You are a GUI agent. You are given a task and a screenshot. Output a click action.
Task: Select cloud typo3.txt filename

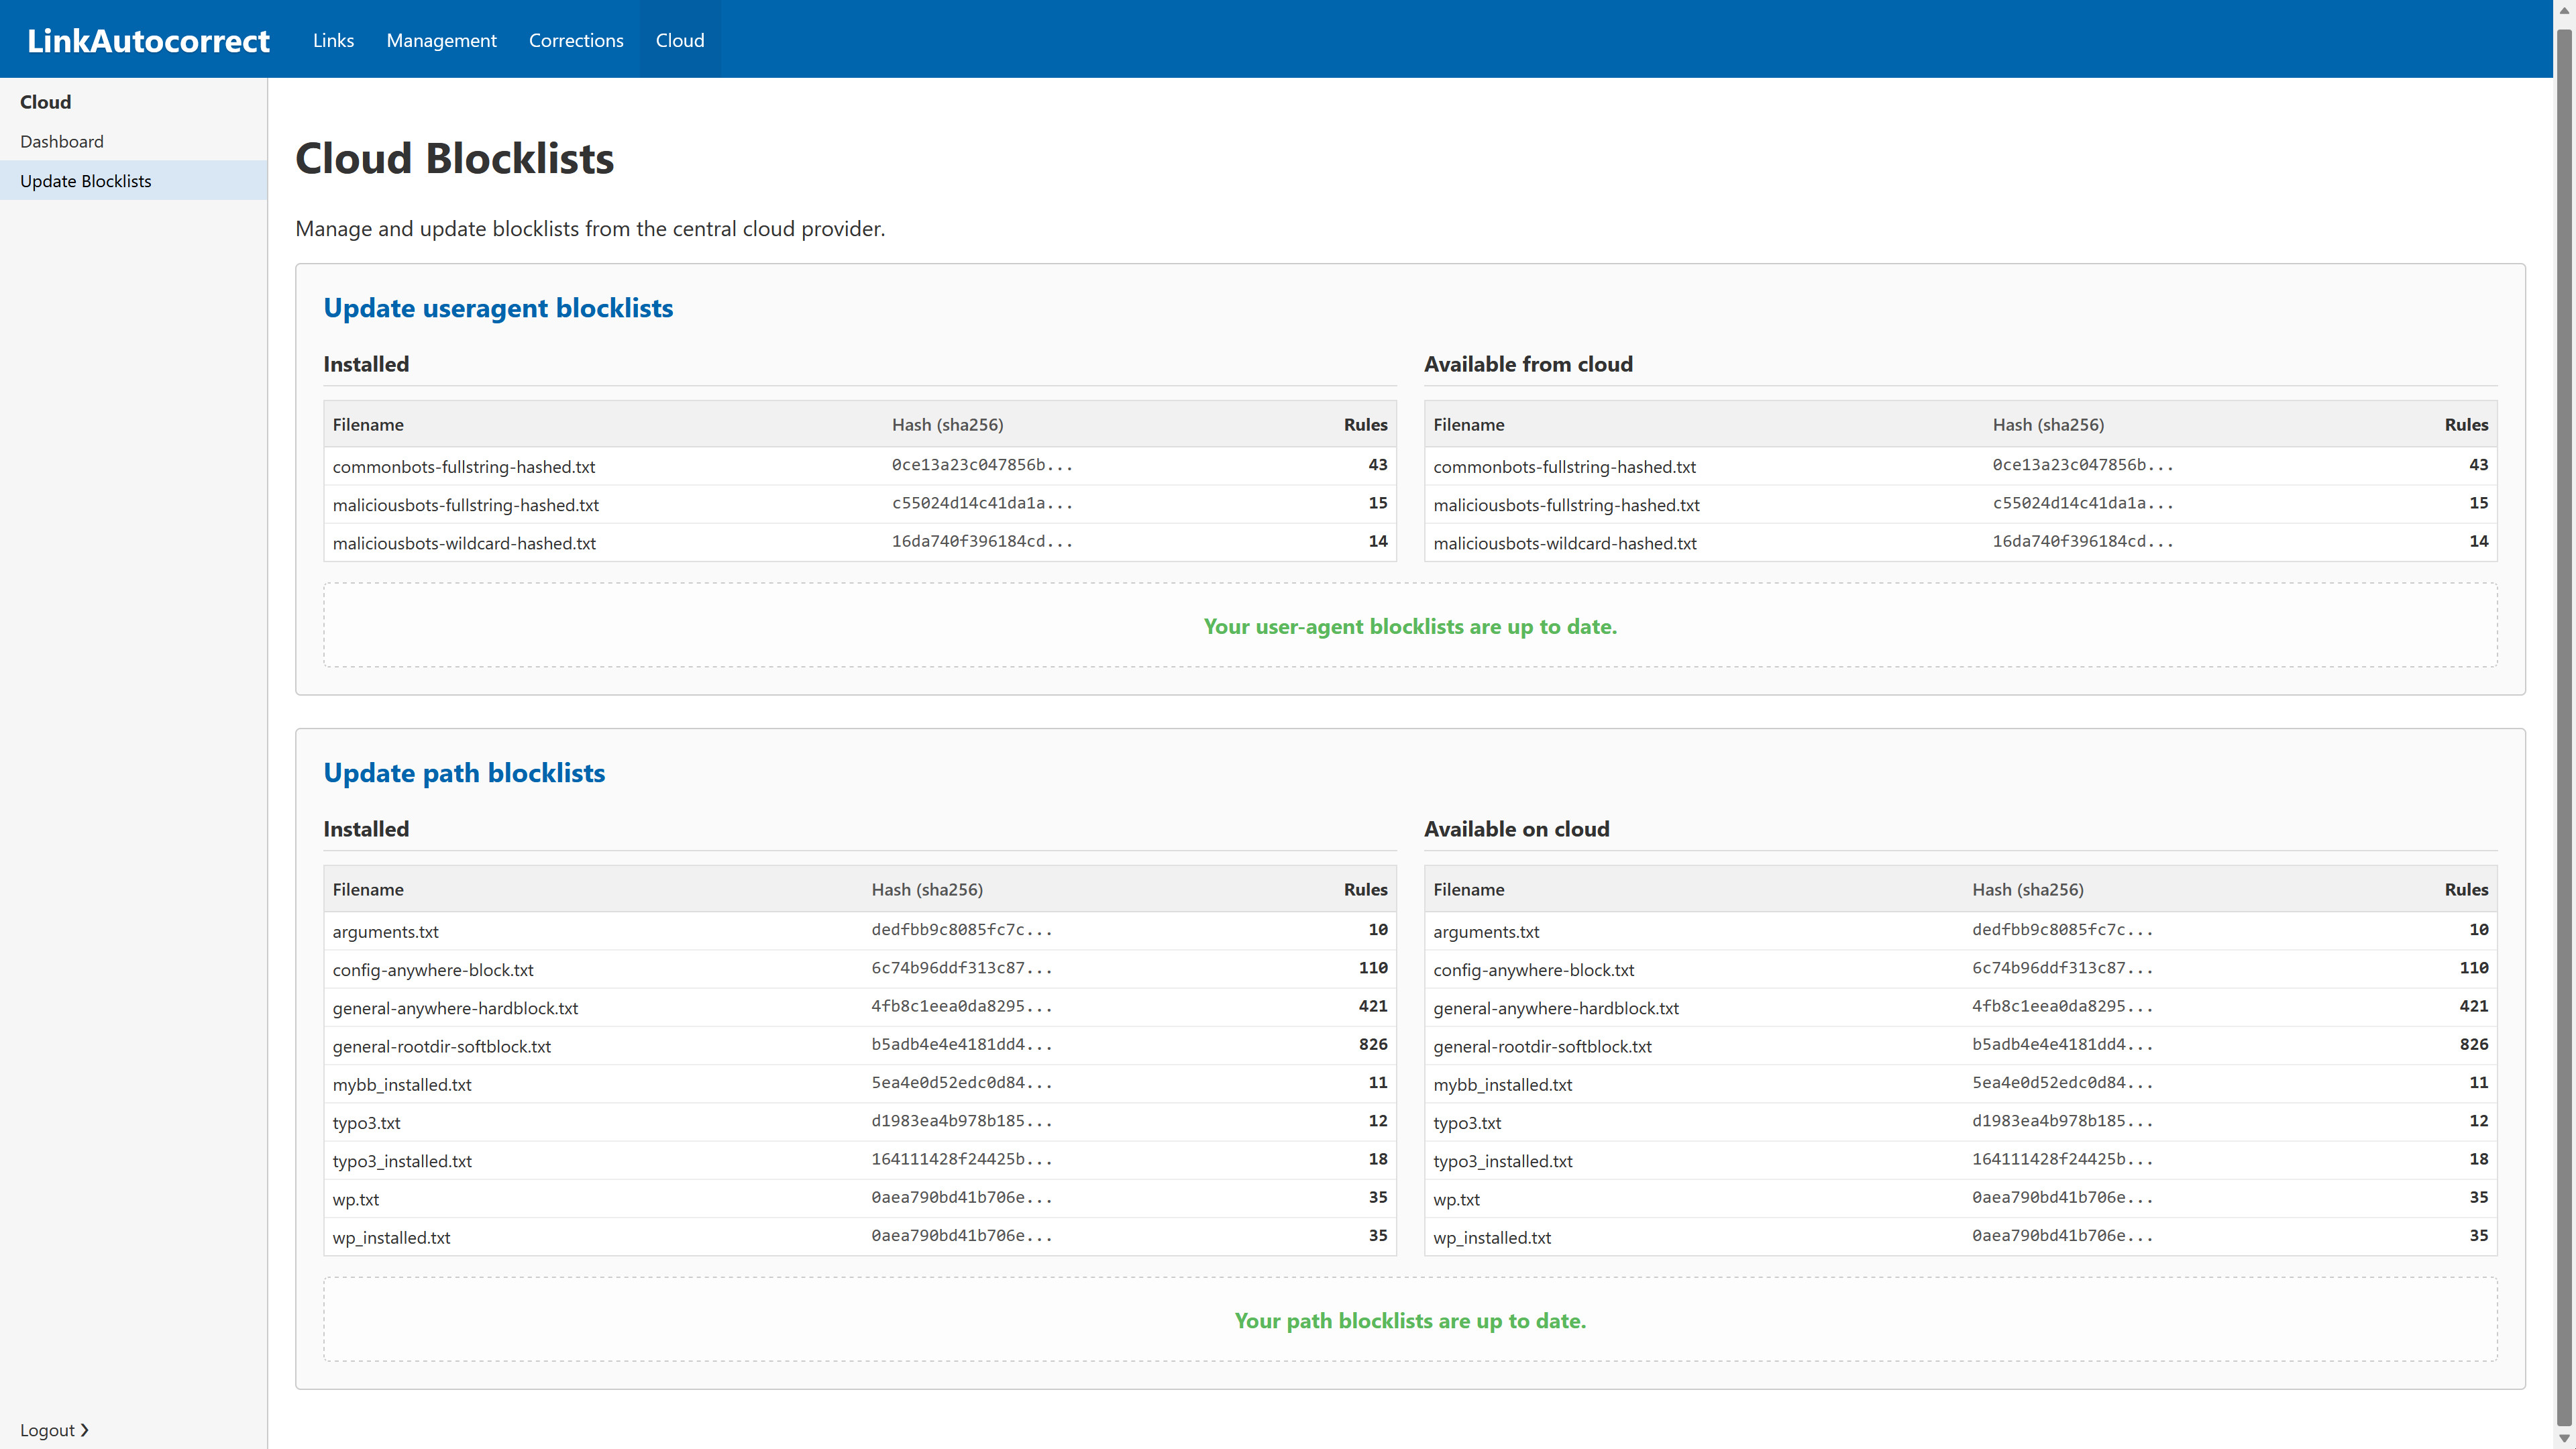pos(1467,1123)
